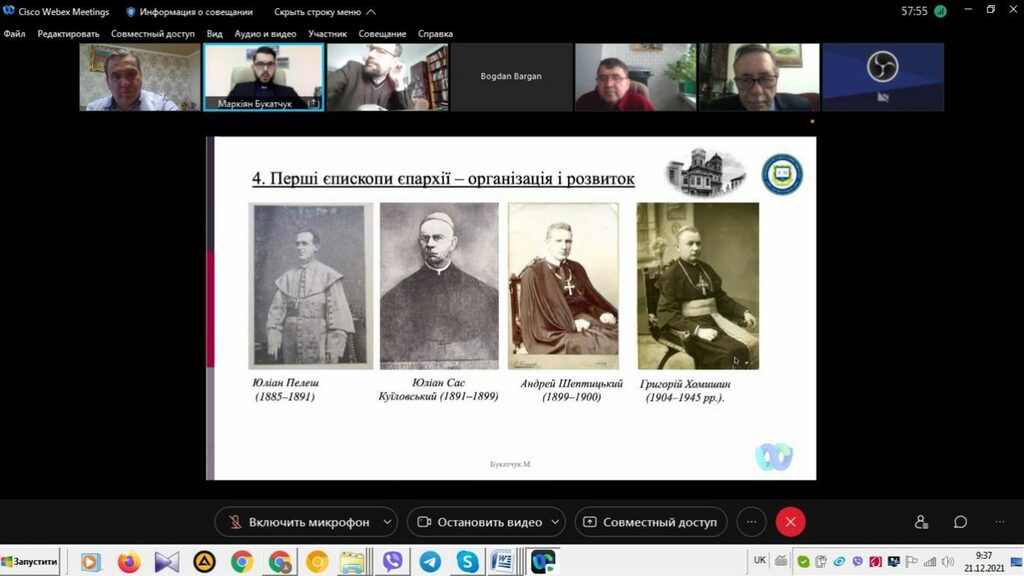
Task: Open Telegram from the taskbar
Action: tap(430, 562)
